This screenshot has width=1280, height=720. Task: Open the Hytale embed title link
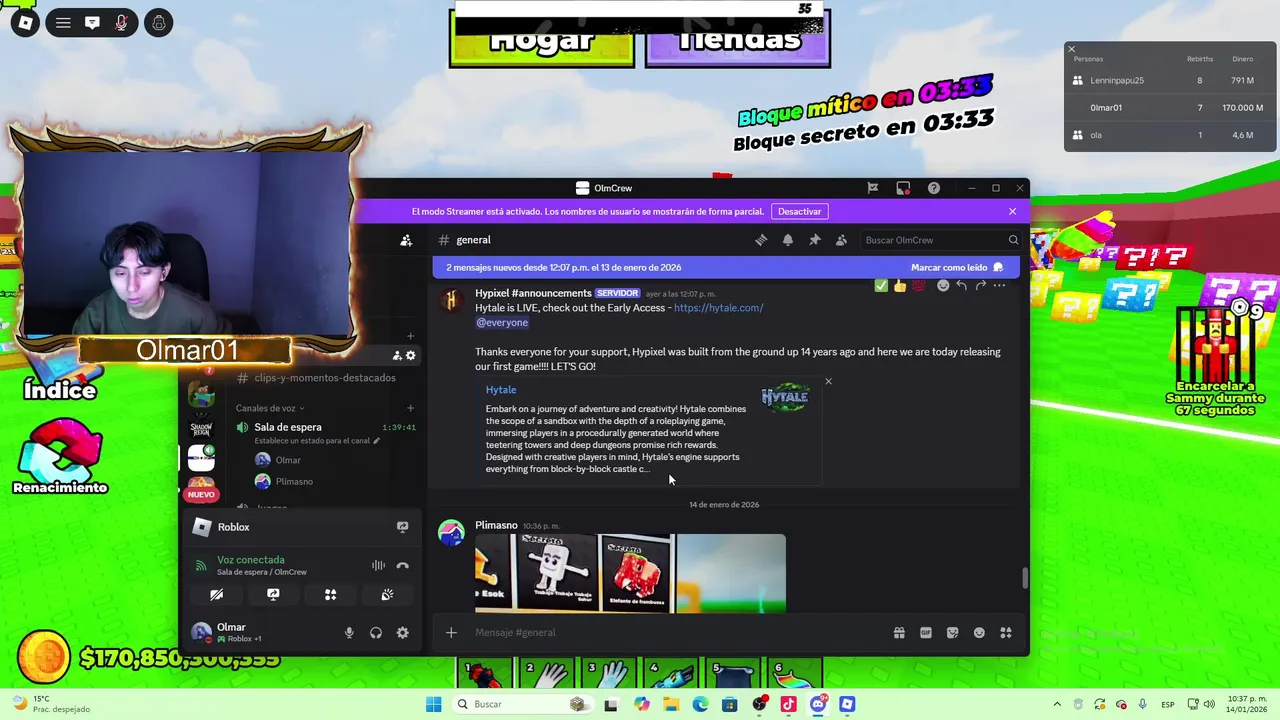click(x=501, y=390)
